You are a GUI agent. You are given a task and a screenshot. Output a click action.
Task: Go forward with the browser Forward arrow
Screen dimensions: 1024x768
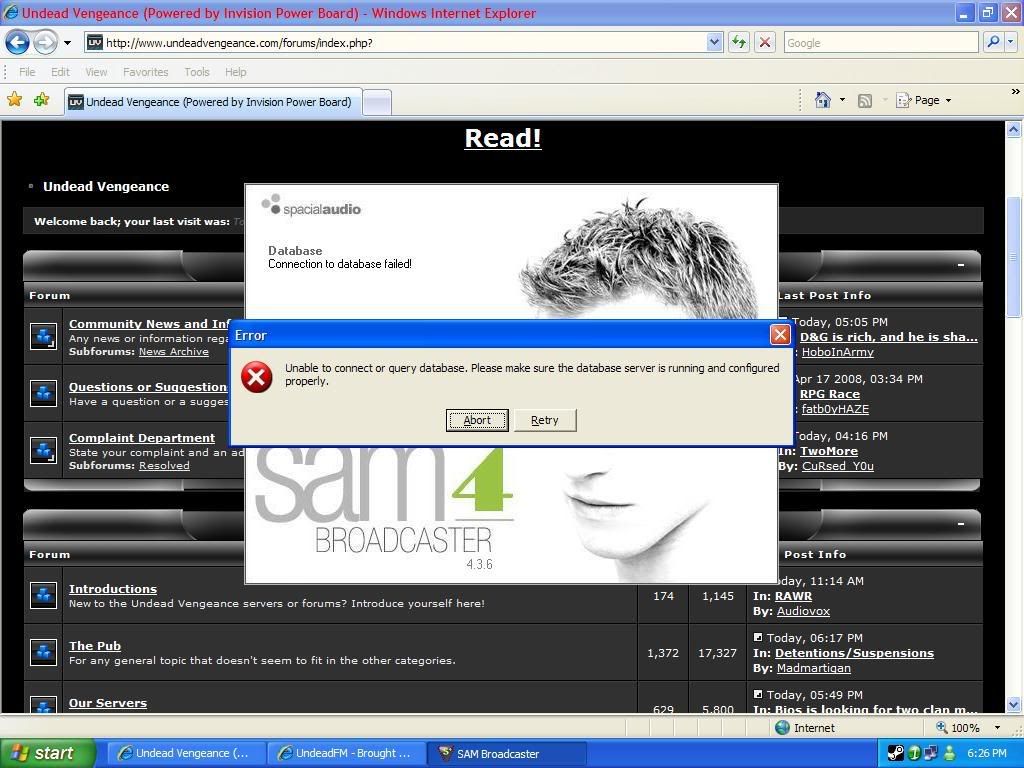click(46, 43)
